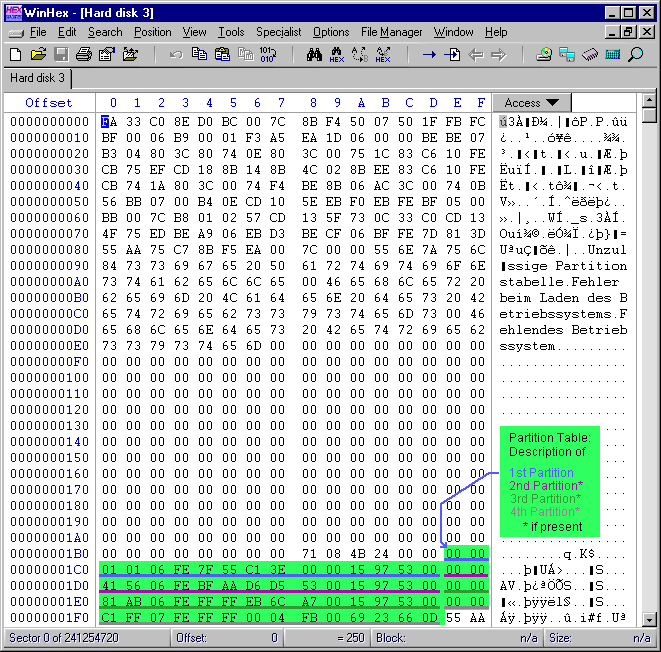This screenshot has width=661, height=652.
Task: Click the scrollbar up arrow
Action: 649,100
